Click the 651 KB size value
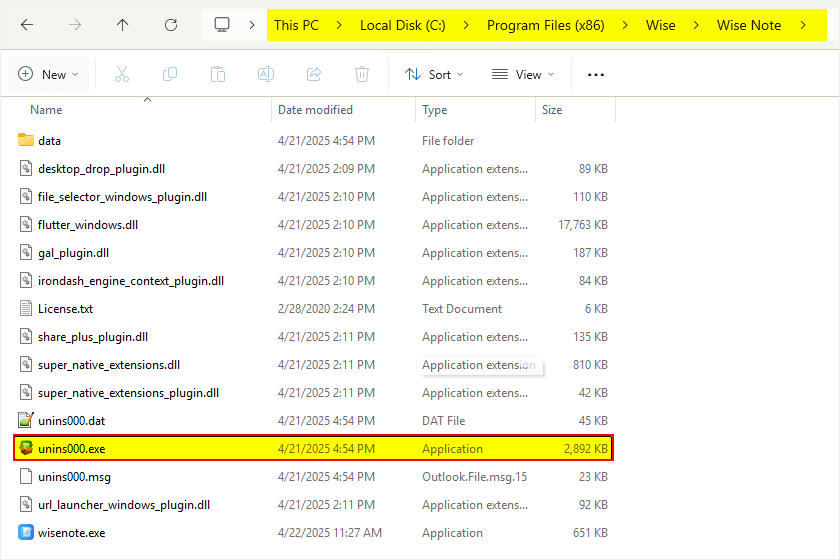Image resolution: width=840 pixels, height=560 pixels. (x=590, y=533)
